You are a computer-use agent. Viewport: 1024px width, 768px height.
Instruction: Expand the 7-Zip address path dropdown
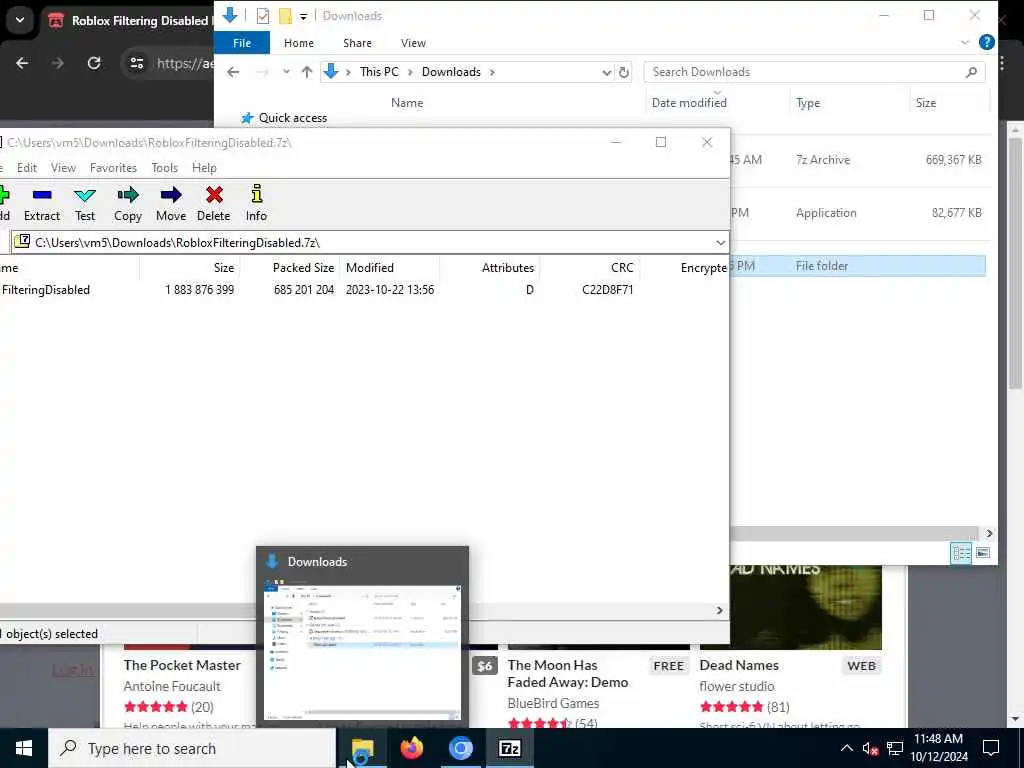pyautogui.click(x=720, y=243)
